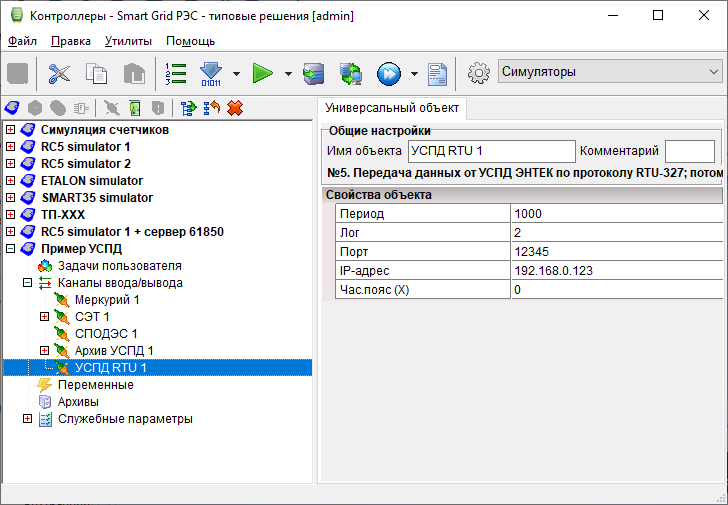The height and width of the screenshot is (505, 728).
Task: Open the dropdown arrow next to the 01011 icon
Action: tap(236, 73)
